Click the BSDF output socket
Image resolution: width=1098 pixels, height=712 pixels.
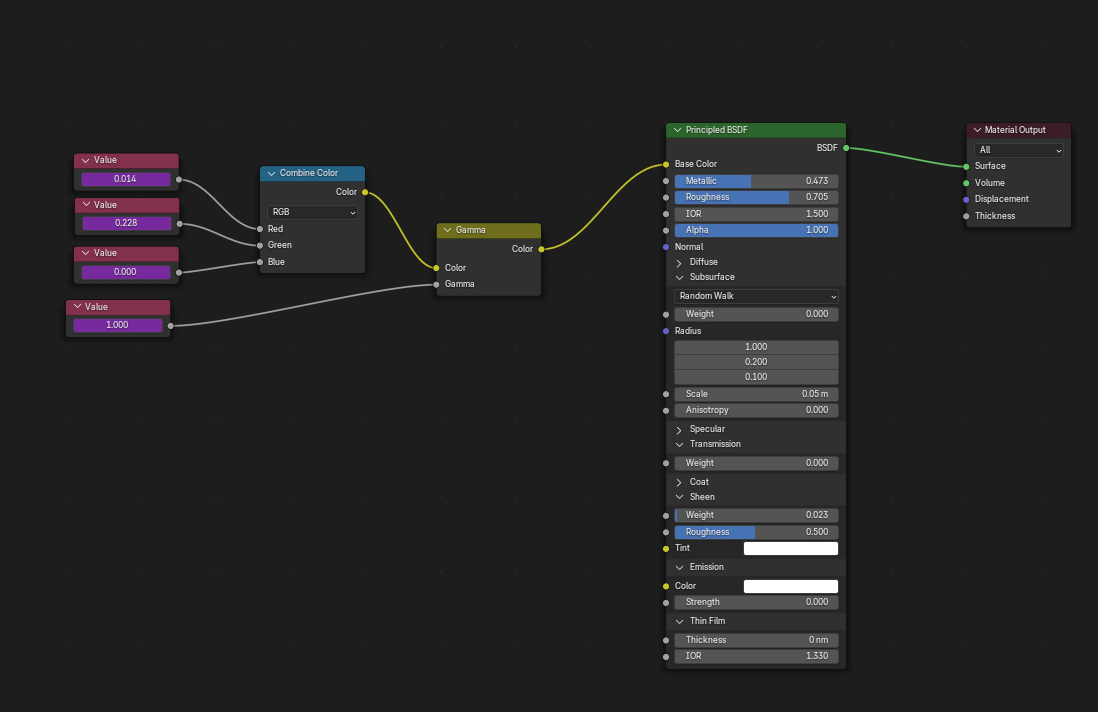[x=846, y=148]
